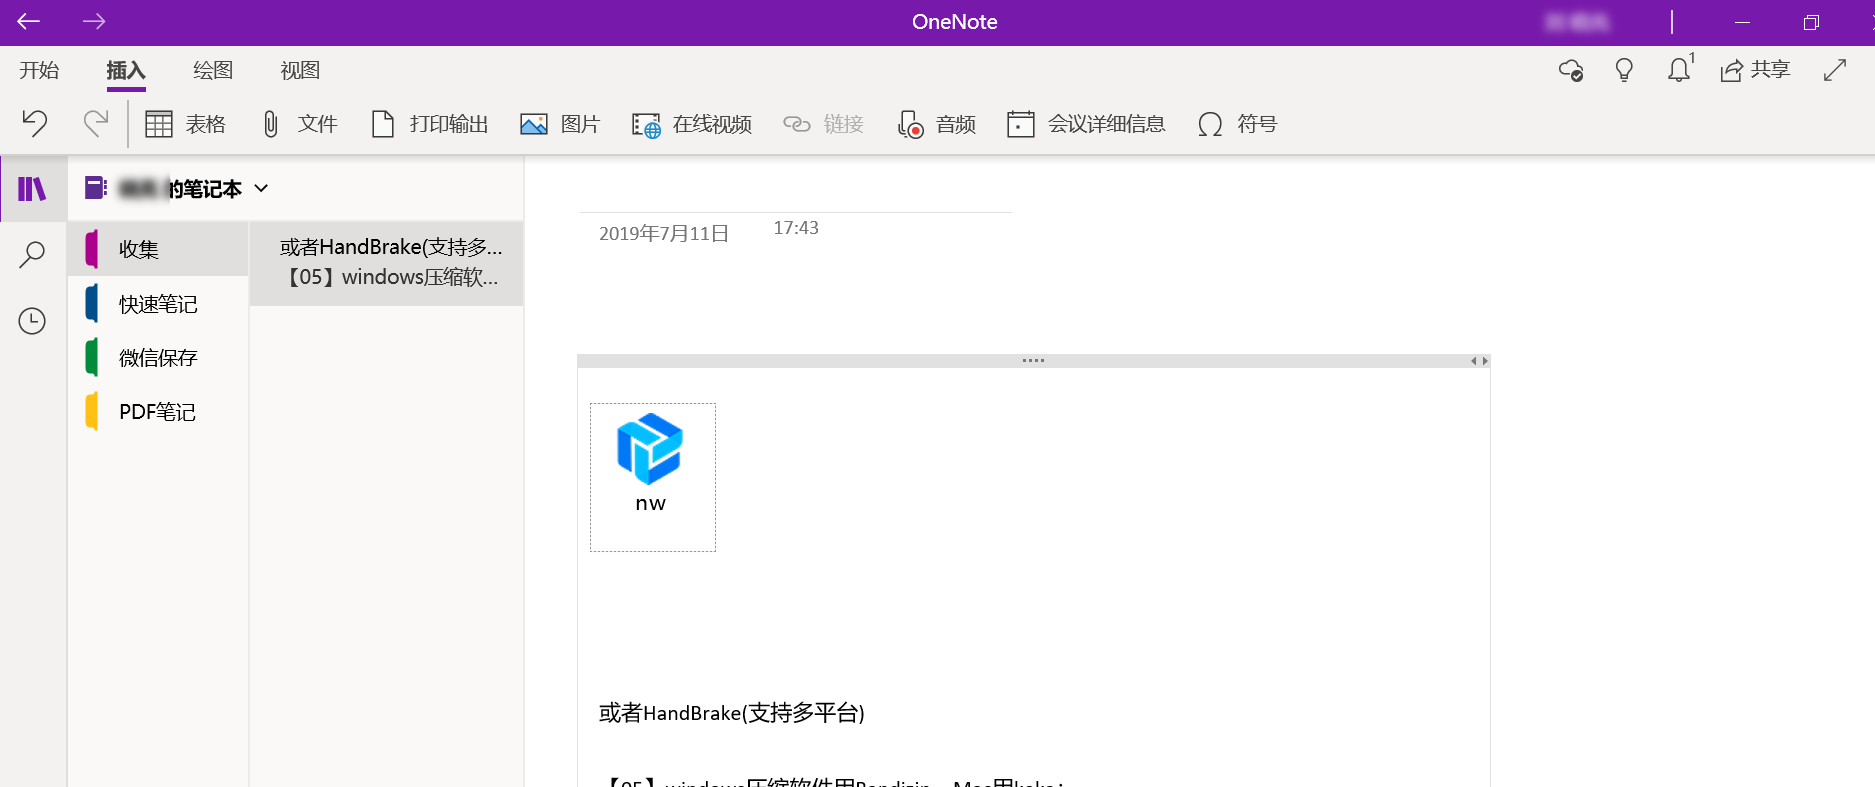1875x787 pixels.
Task: Click the purple notebook icon
Action: pos(96,188)
